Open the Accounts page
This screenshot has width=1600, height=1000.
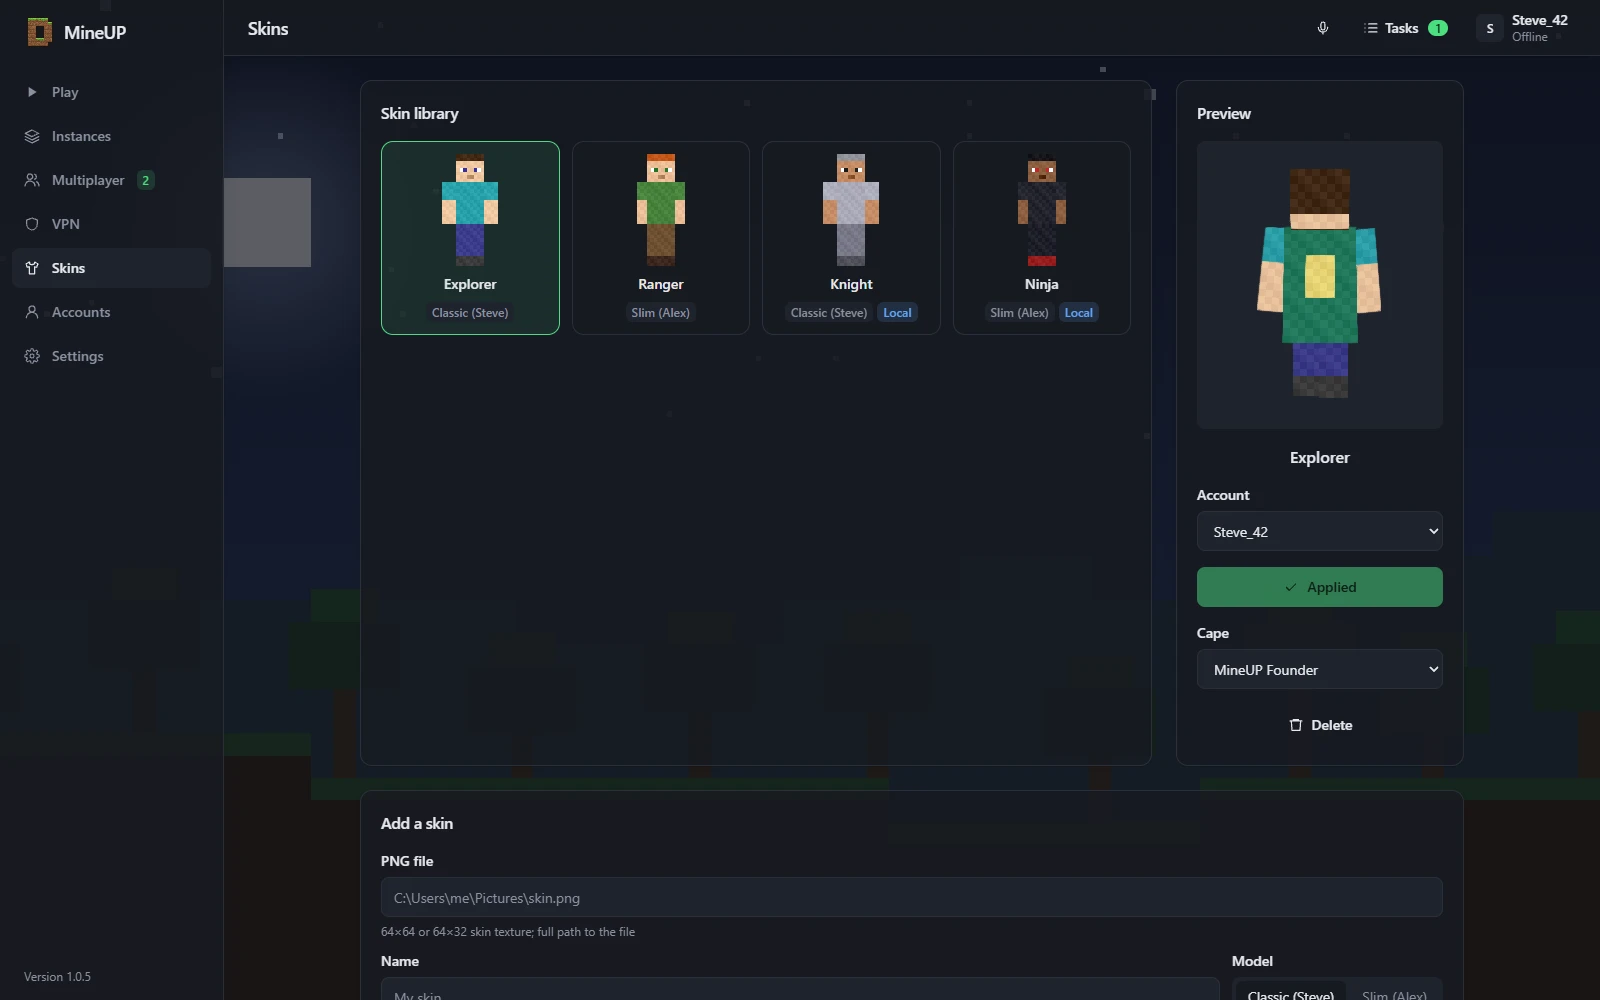(112, 312)
